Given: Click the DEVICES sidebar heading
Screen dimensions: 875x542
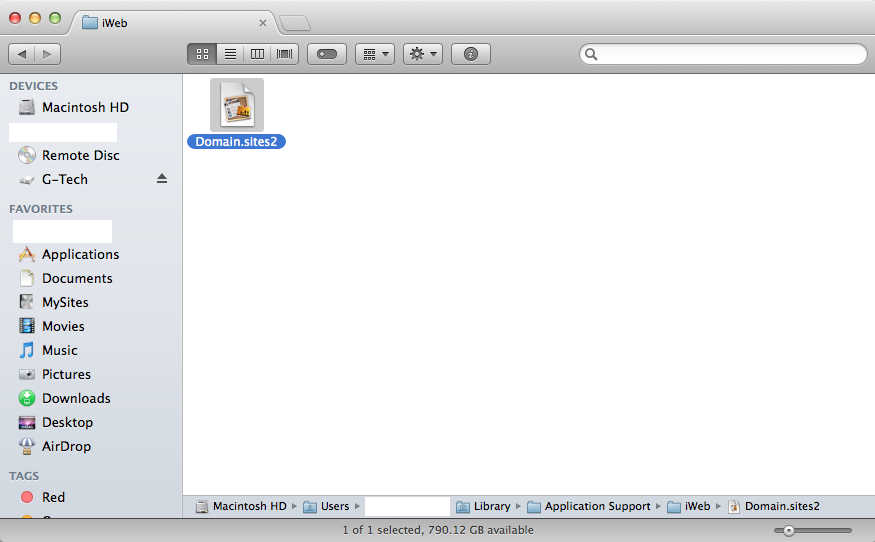Looking at the screenshot, I should [x=33, y=86].
